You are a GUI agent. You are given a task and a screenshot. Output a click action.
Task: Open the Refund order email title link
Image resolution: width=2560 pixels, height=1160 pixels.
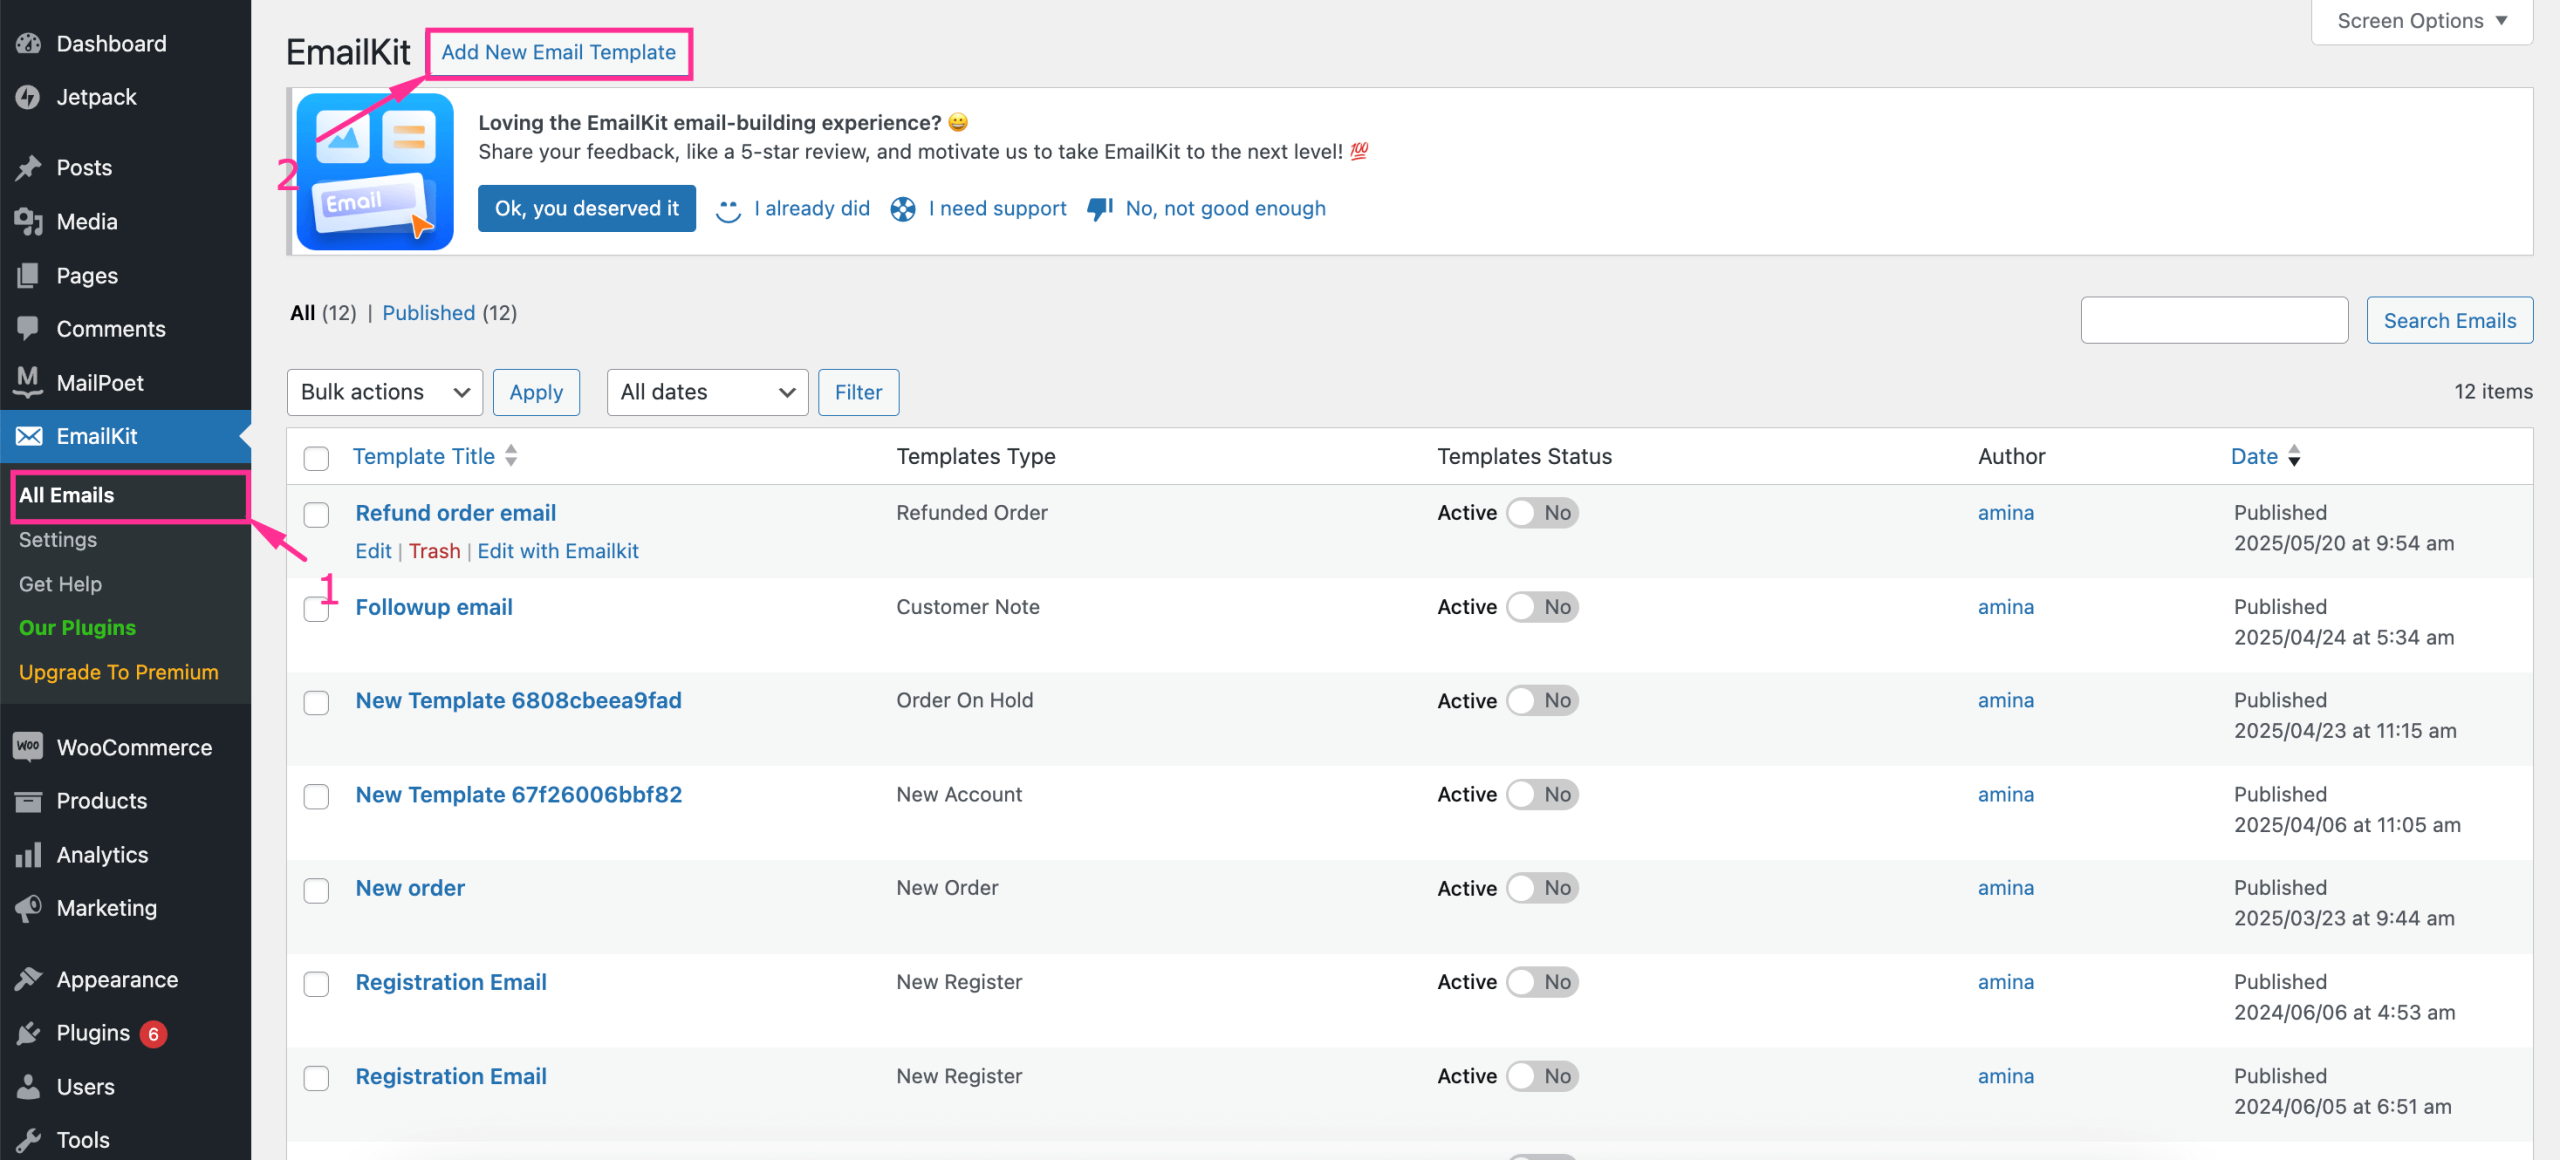tap(456, 513)
